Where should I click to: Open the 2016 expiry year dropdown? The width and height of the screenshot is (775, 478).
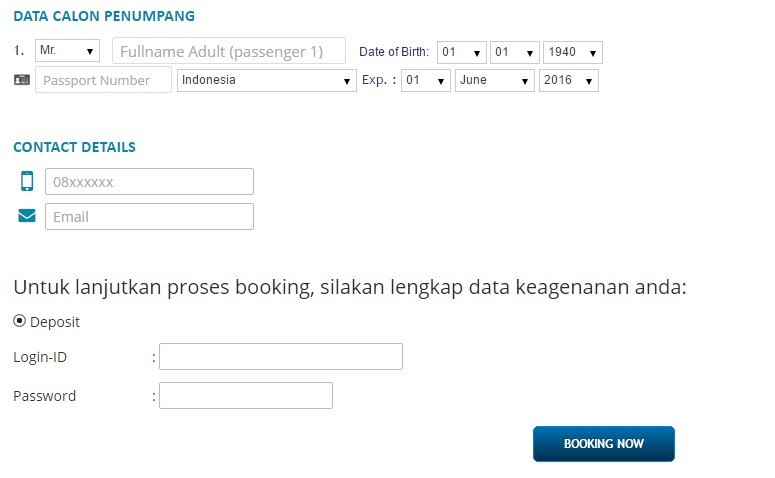click(568, 80)
